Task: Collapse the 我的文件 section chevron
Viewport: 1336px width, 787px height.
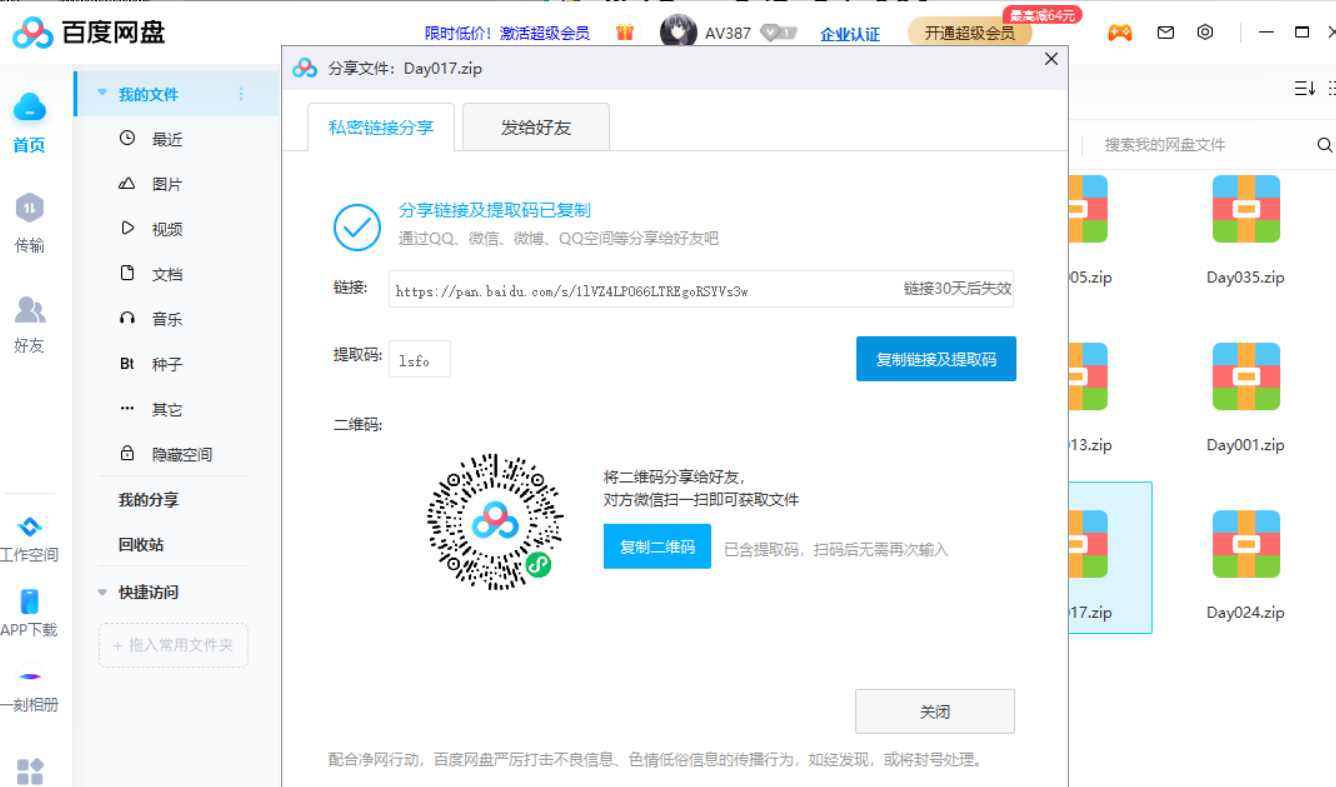Action: [x=100, y=93]
